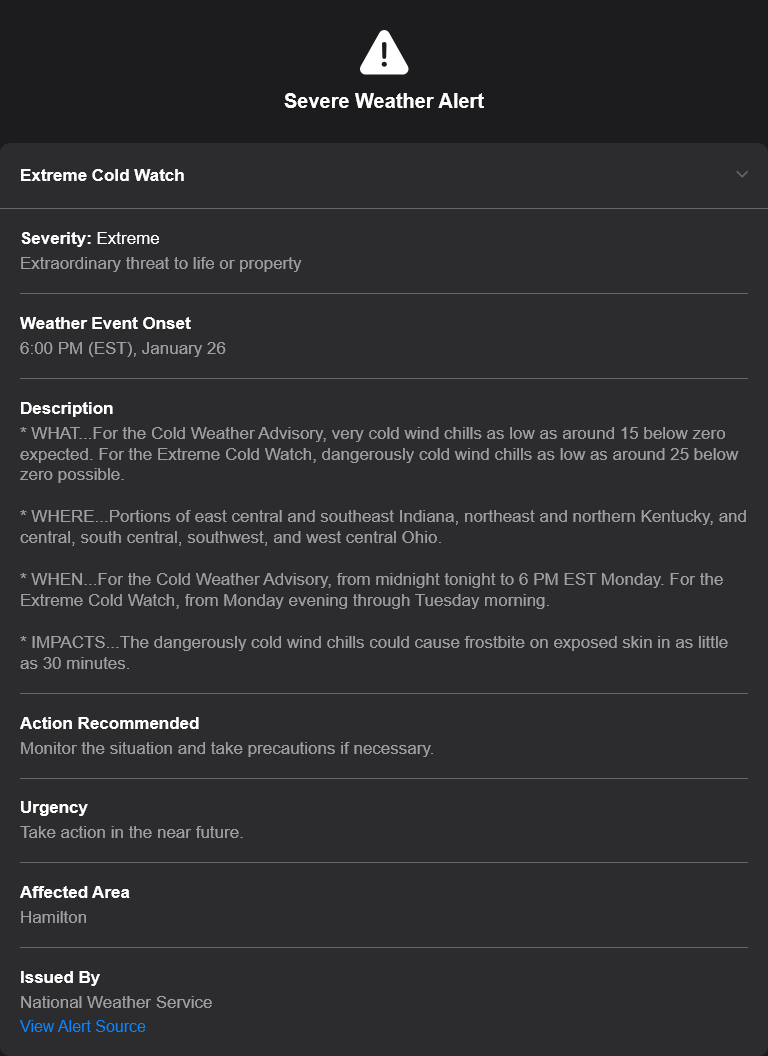The image size is (768, 1056).
Task: Click the Extreme Cold Watch header title
Action: pos(102,175)
